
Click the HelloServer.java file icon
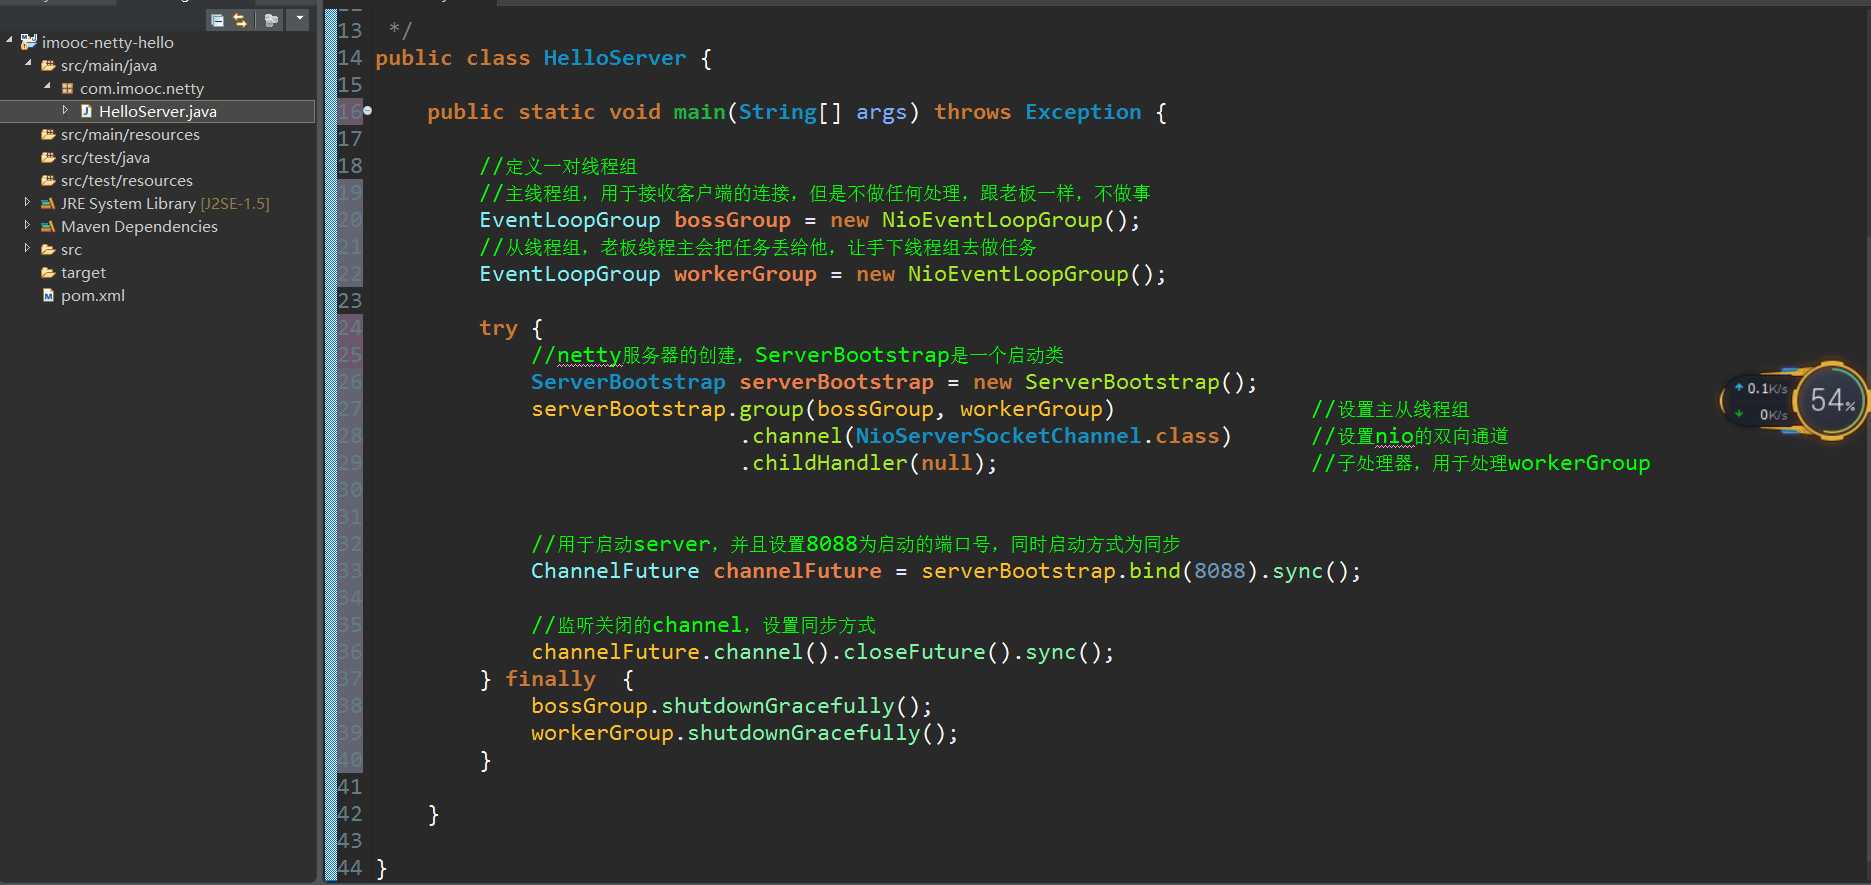tap(86, 111)
